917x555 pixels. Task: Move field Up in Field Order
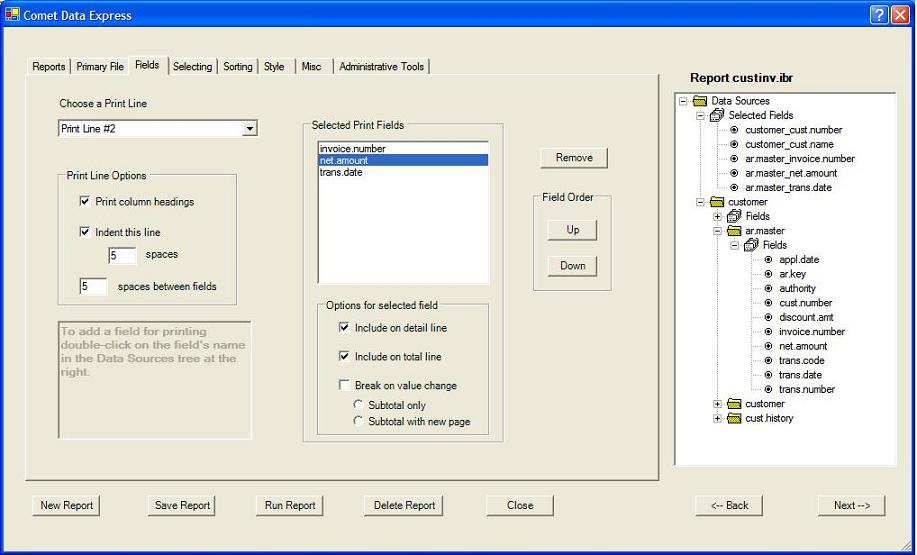(572, 230)
